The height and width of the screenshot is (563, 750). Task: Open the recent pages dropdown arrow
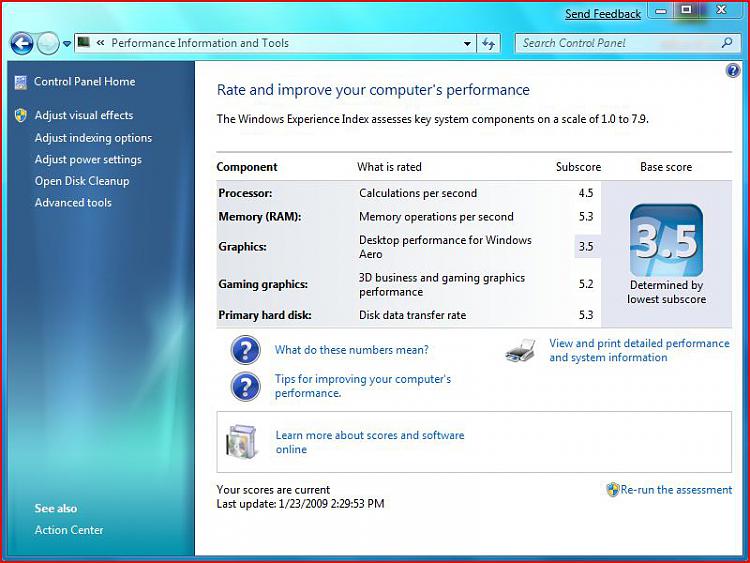67,44
